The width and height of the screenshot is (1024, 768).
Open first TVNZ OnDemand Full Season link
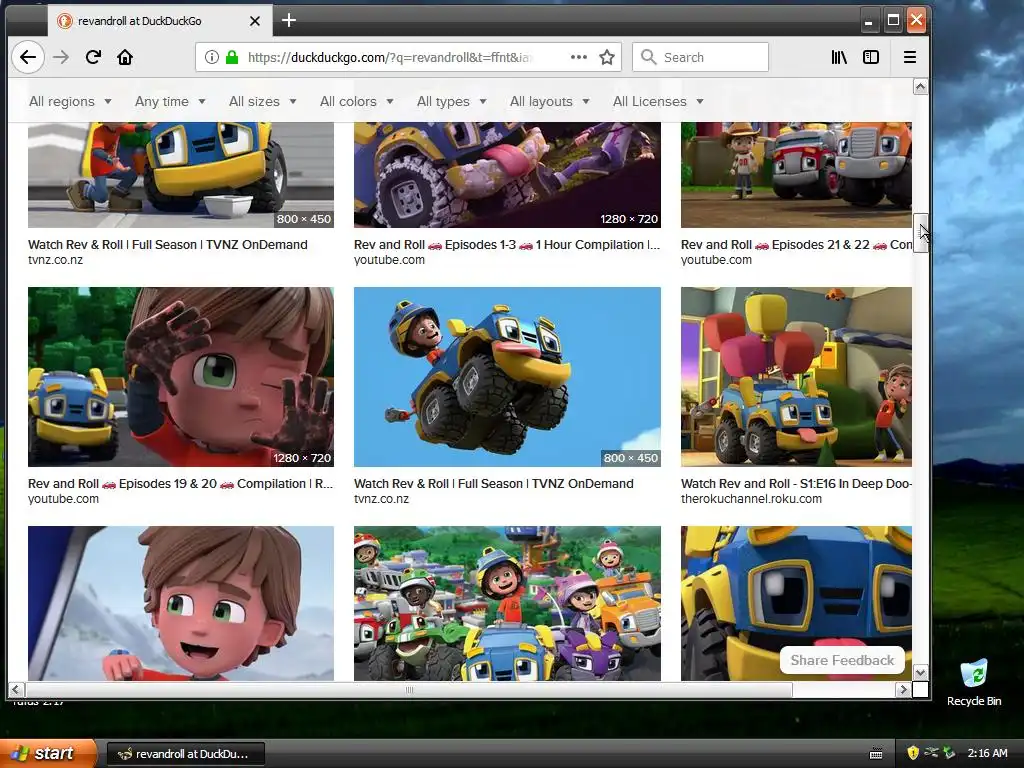pos(168,244)
